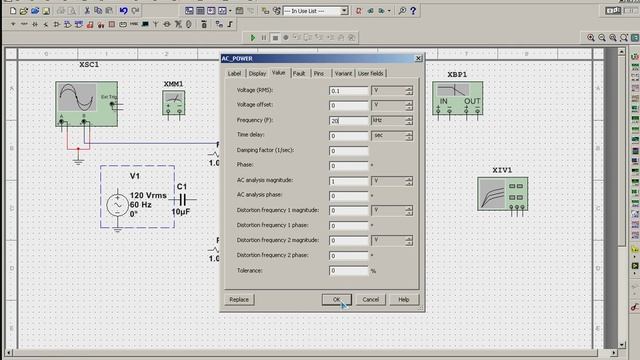640x360 pixels.
Task: Save the current design
Action: 46,11
